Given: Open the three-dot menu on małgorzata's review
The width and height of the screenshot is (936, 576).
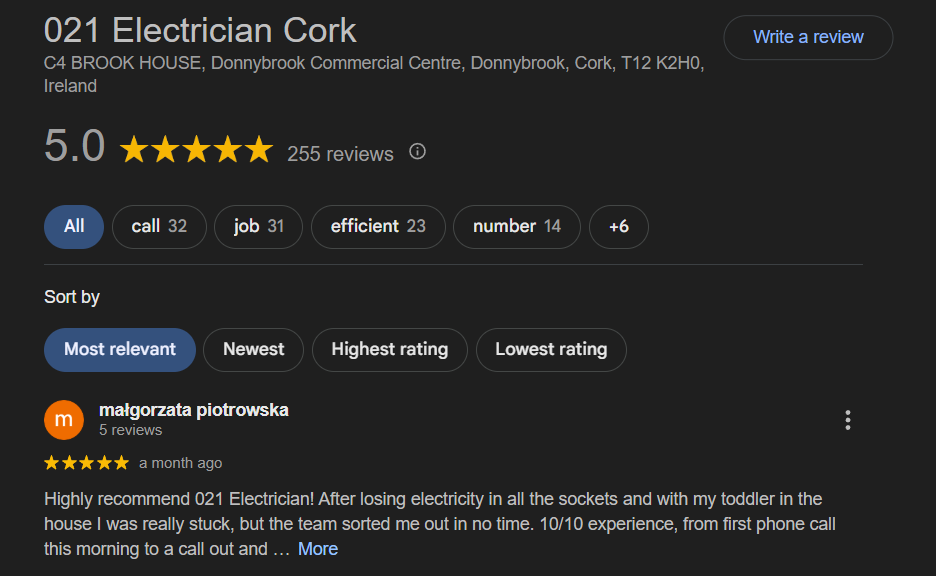Looking at the screenshot, I should [x=848, y=420].
